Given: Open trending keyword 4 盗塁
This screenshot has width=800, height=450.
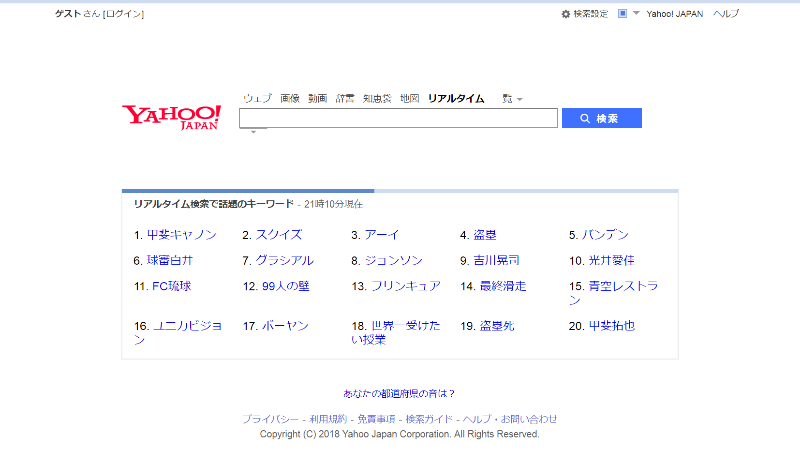Looking at the screenshot, I should [485, 235].
